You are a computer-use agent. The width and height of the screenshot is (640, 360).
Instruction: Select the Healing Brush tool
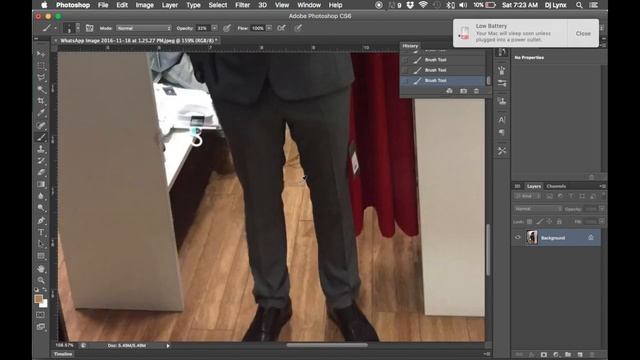coord(41,125)
